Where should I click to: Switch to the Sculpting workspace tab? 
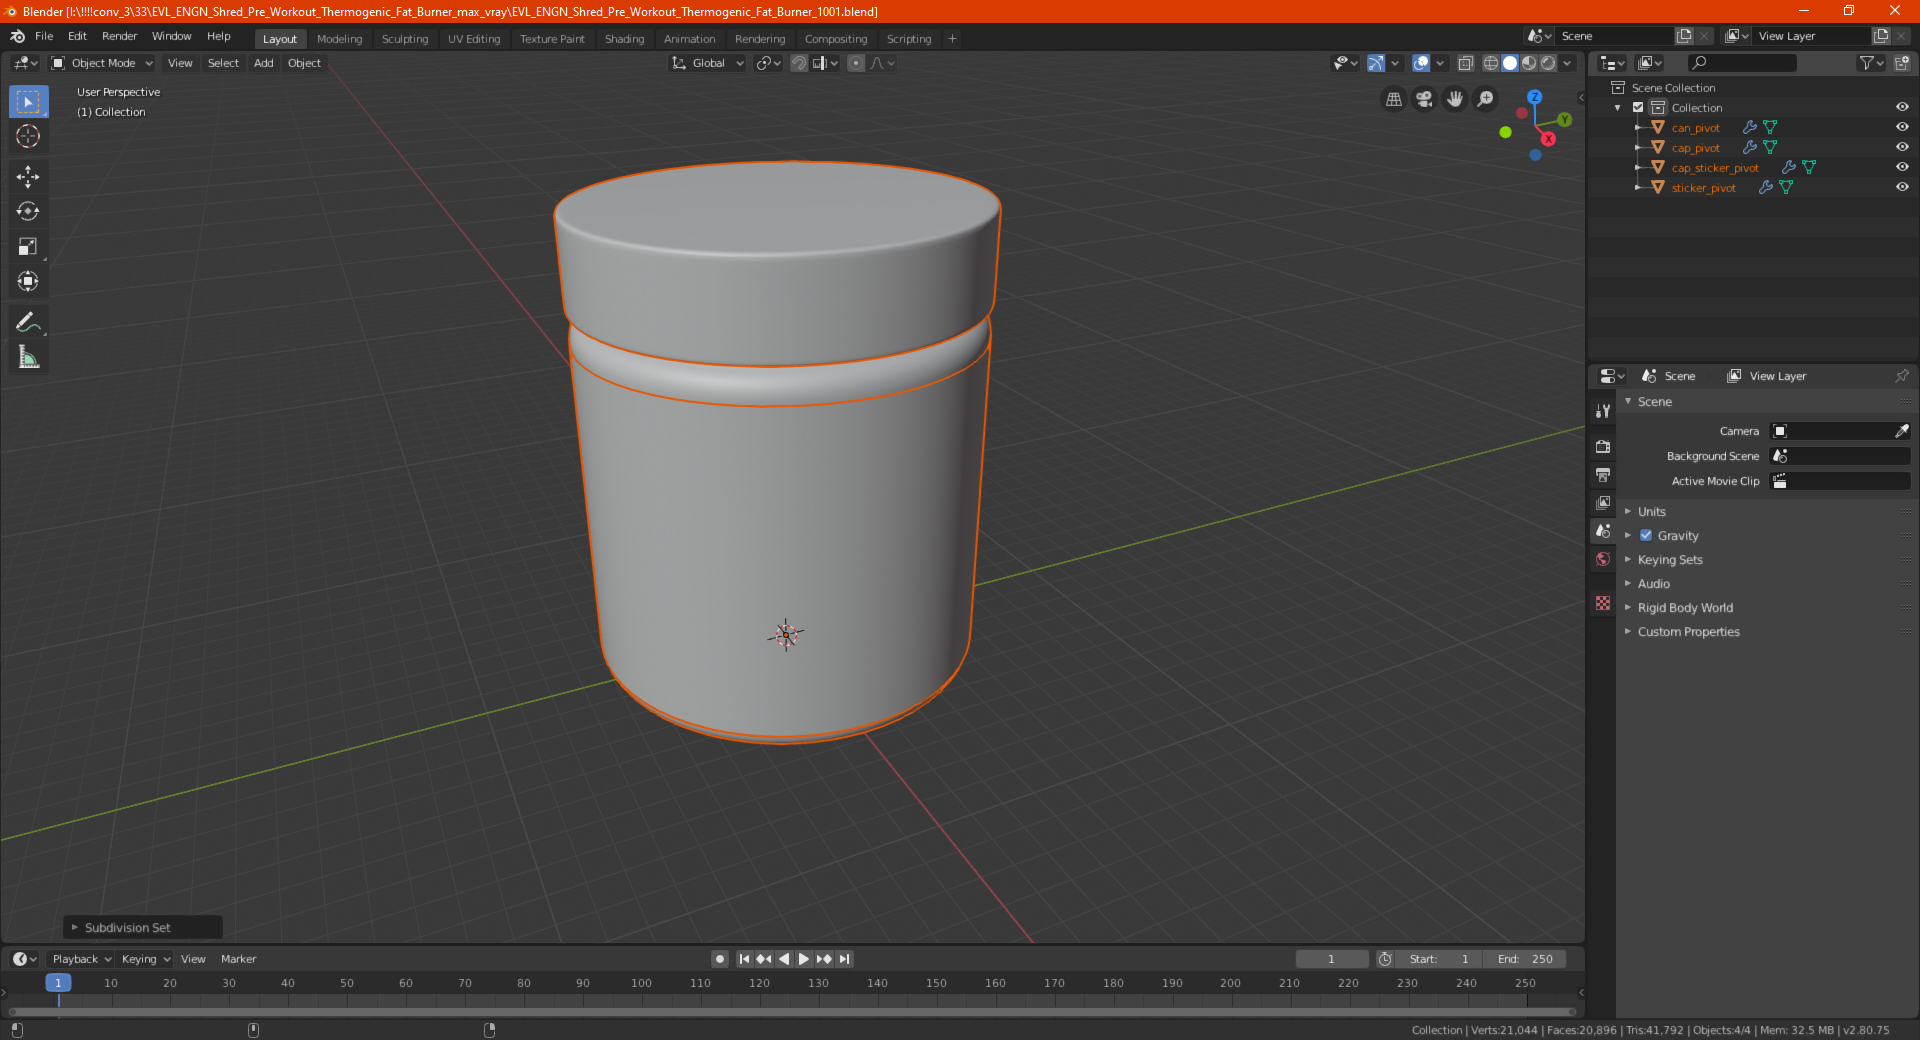coord(404,39)
